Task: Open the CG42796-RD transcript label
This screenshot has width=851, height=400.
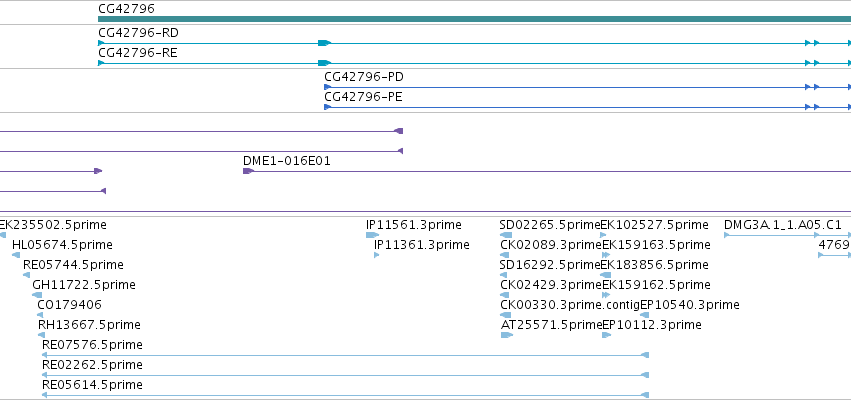Action: click(x=138, y=33)
